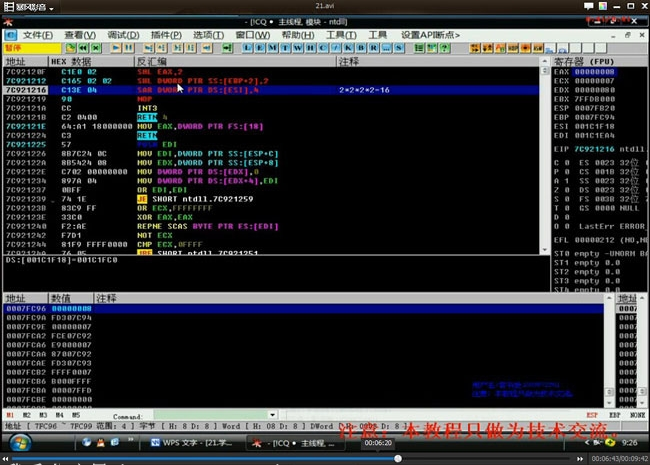Click the EAX register value 00000008
650x465 pixels.
(594, 72)
